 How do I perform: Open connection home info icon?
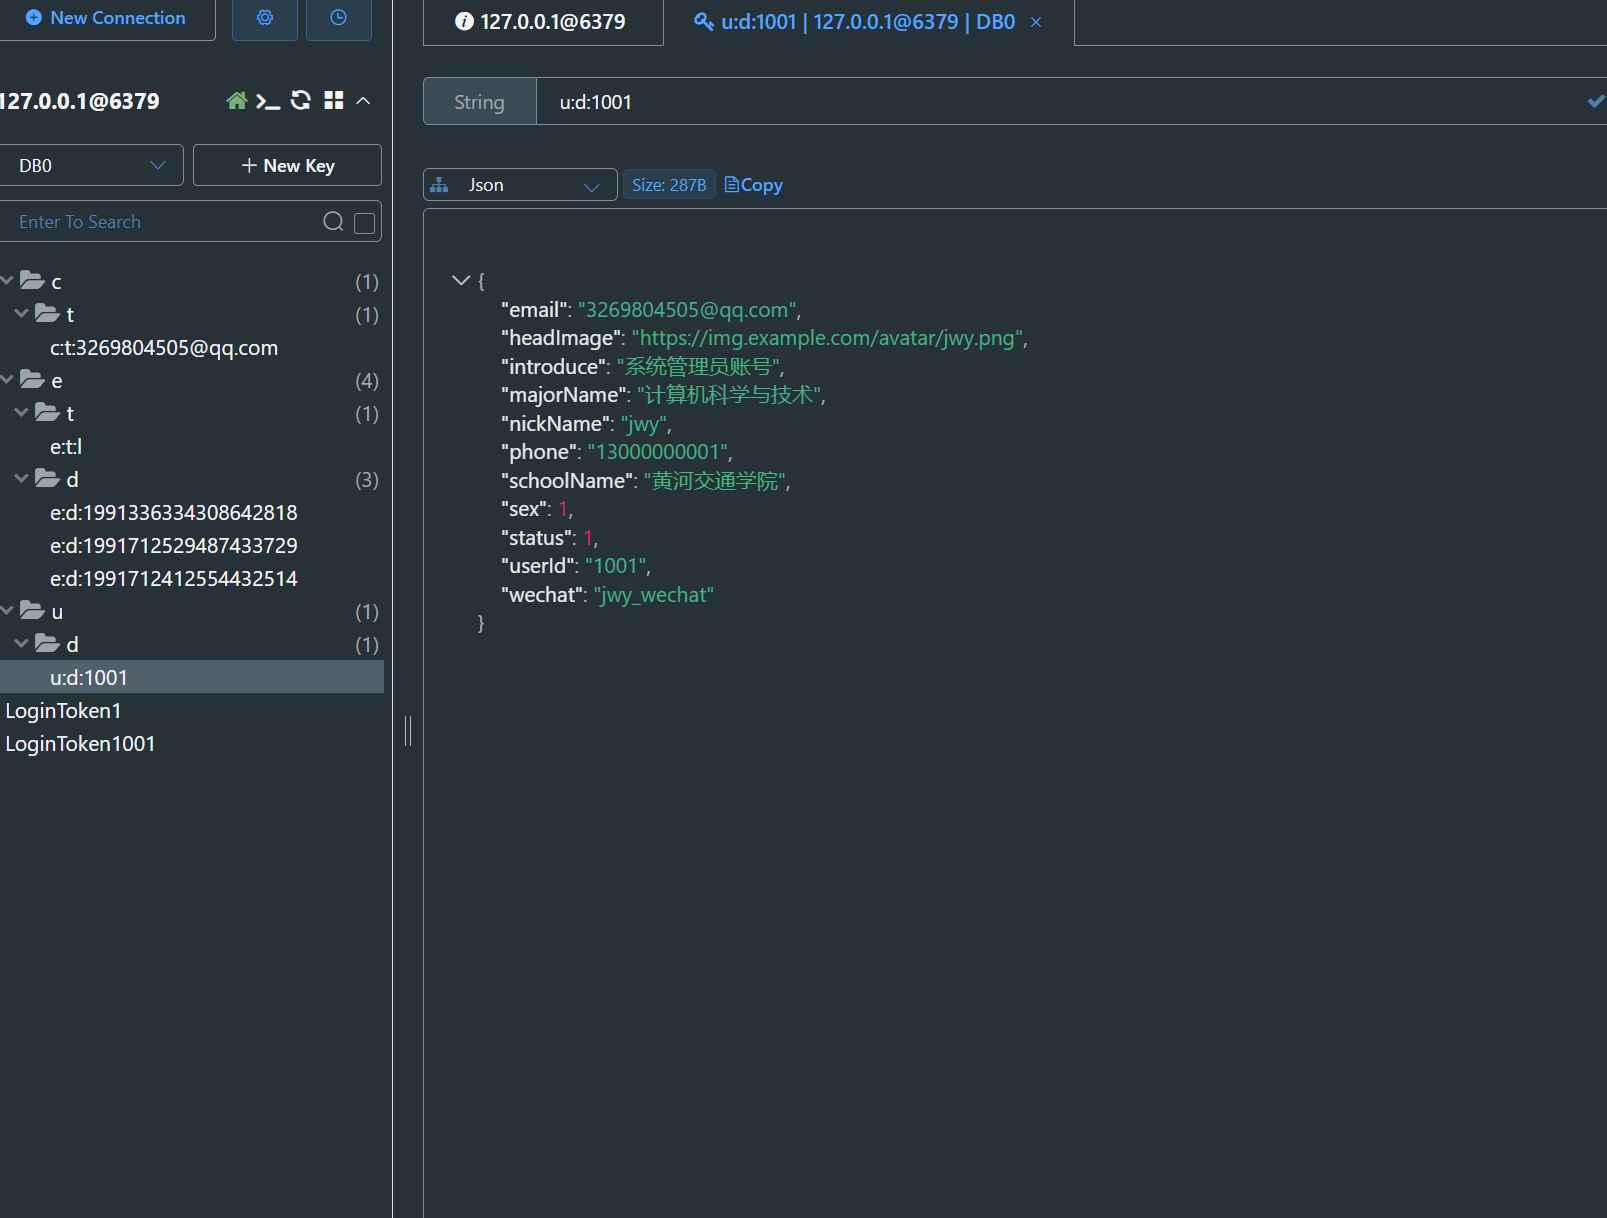click(237, 101)
